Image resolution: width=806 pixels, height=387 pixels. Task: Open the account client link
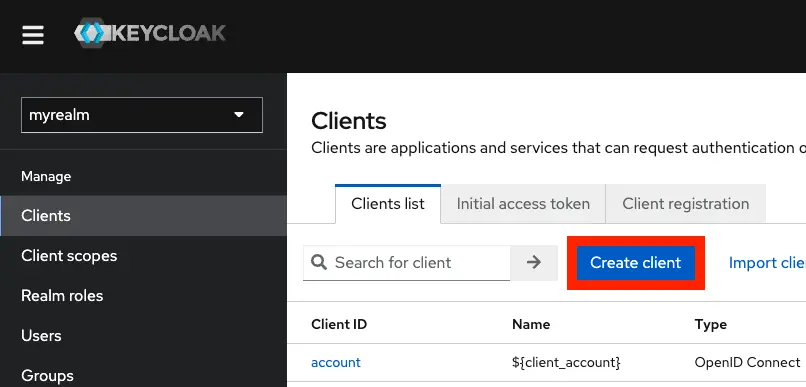pos(336,362)
